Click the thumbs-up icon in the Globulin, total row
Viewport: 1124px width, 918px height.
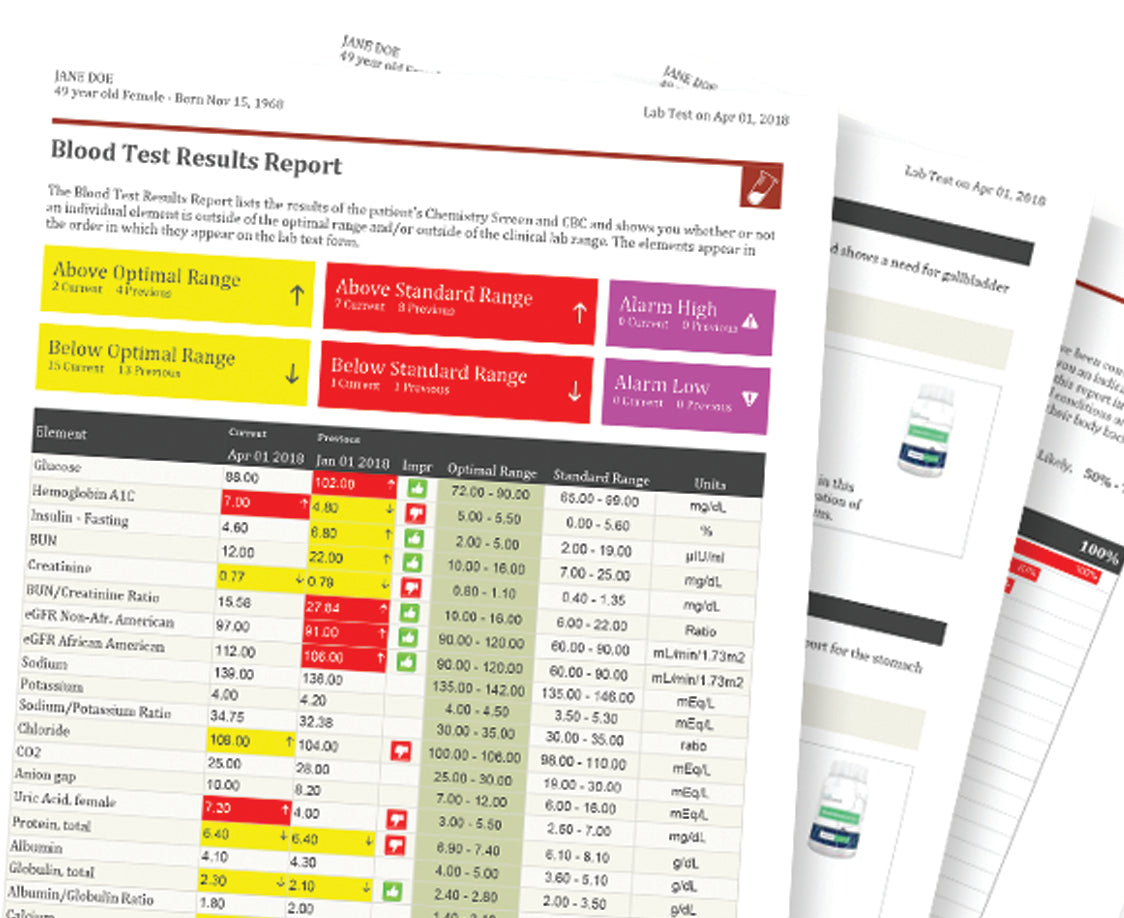393,891
